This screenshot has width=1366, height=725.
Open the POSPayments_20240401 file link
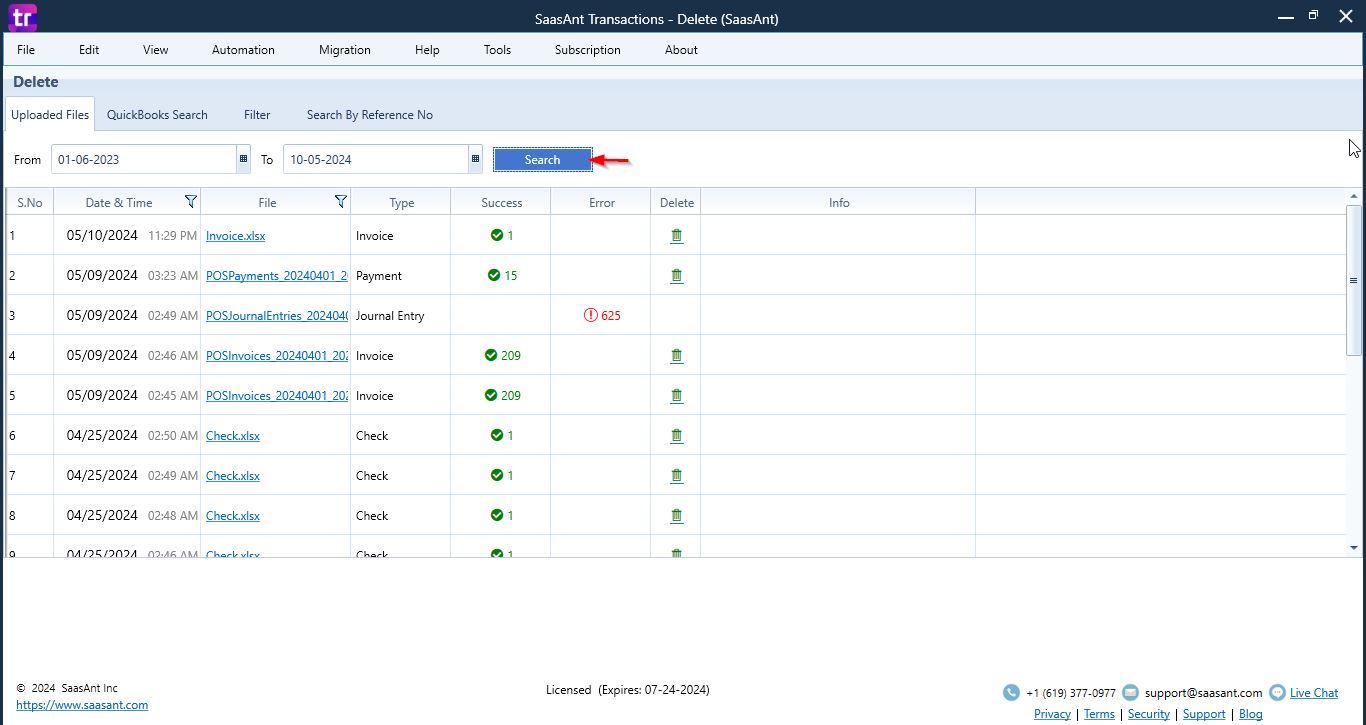pyautogui.click(x=277, y=276)
